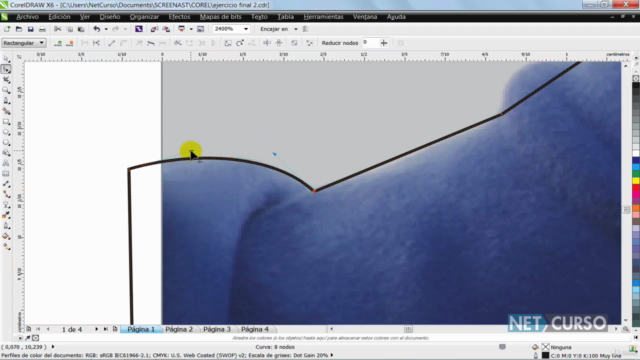Open the application launcher dropdown arrow
Viewport: 640px width, 360px height.
point(191,29)
